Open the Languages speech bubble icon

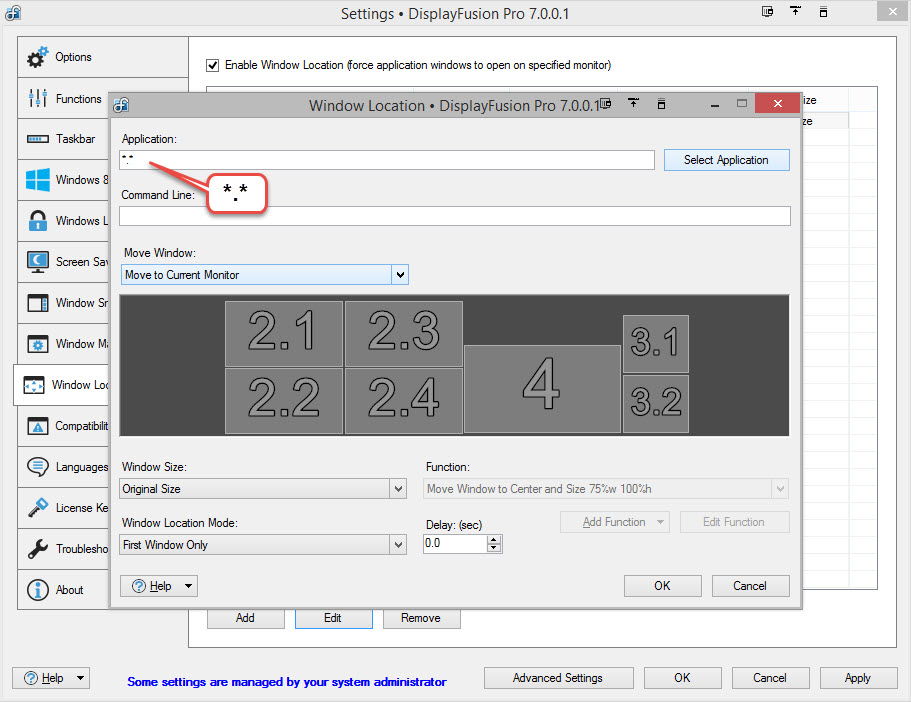tap(38, 467)
